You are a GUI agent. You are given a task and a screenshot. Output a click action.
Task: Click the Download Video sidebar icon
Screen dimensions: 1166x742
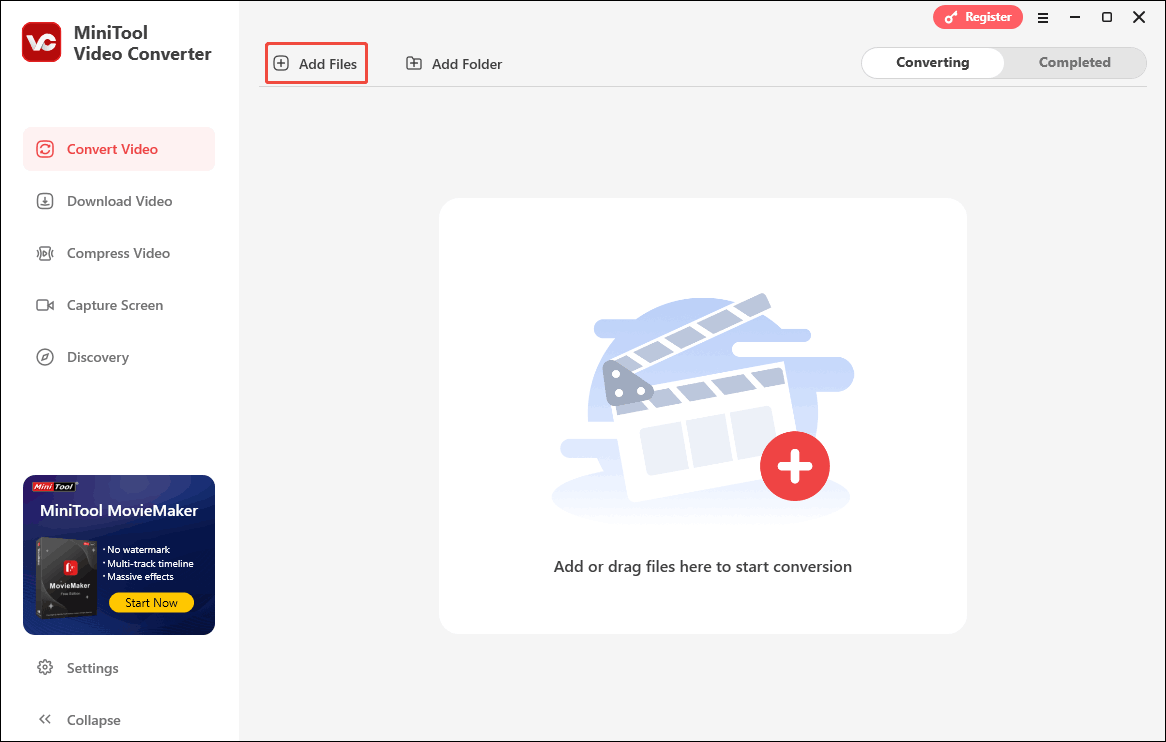[x=45, y=201]
